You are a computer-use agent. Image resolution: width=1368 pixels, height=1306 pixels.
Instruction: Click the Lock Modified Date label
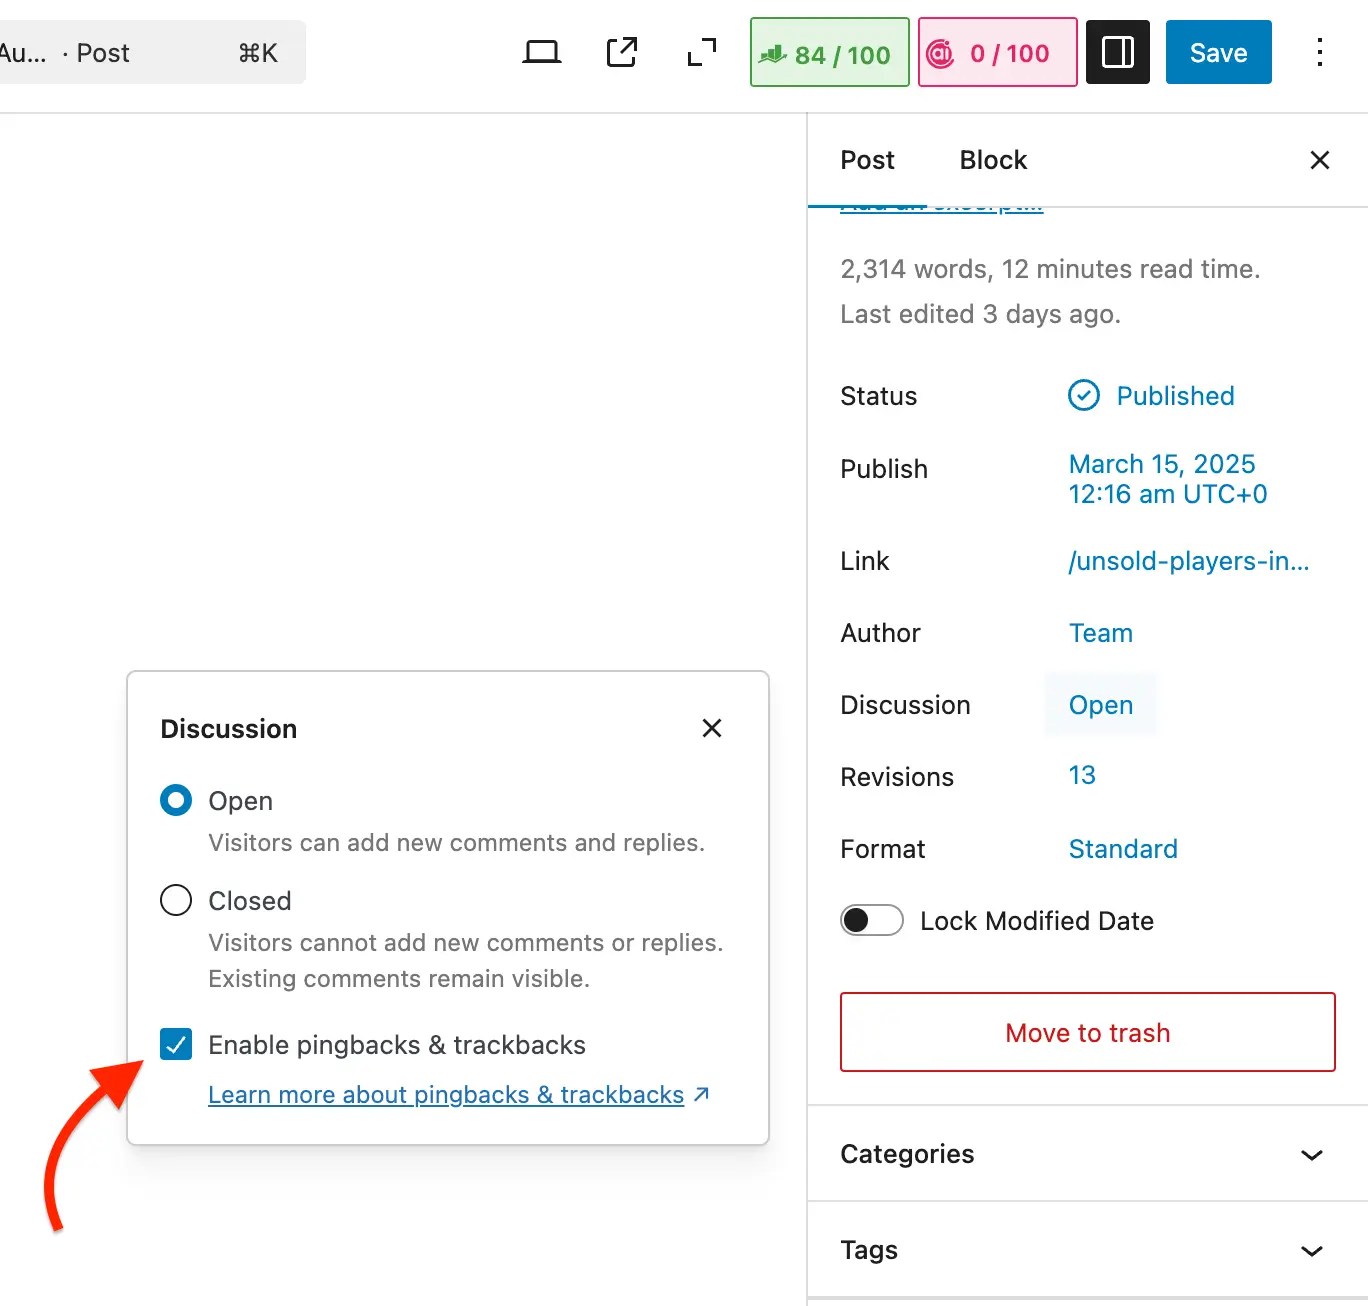1037,921
